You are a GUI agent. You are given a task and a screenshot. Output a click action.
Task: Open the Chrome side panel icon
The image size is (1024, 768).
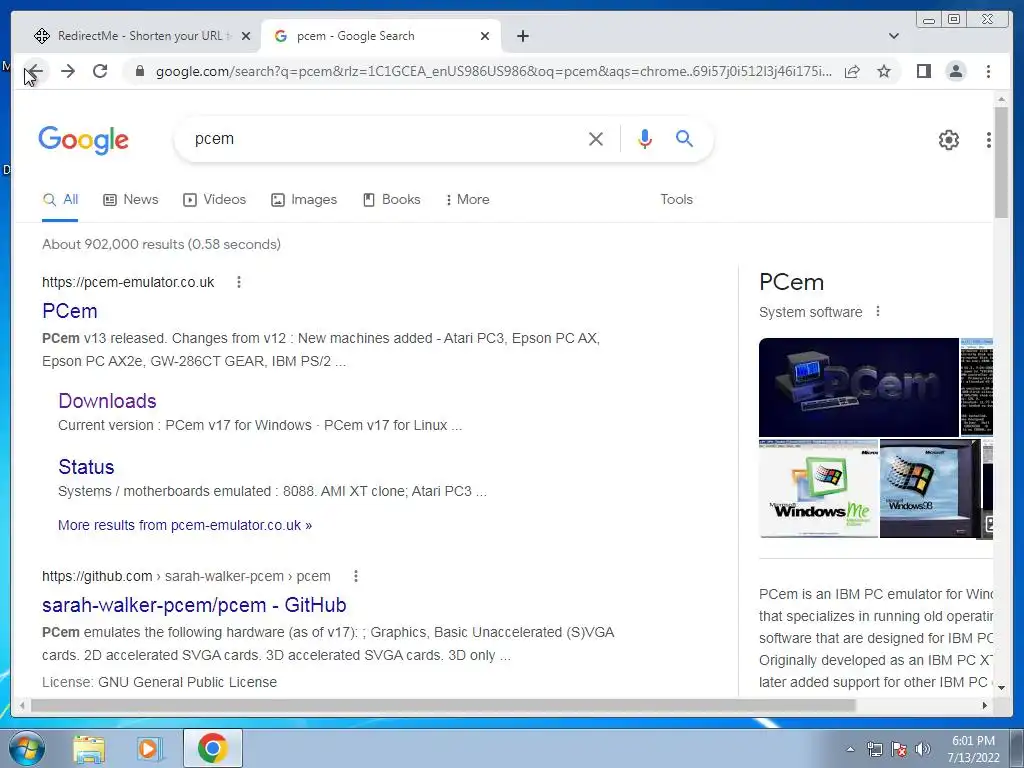923,71
